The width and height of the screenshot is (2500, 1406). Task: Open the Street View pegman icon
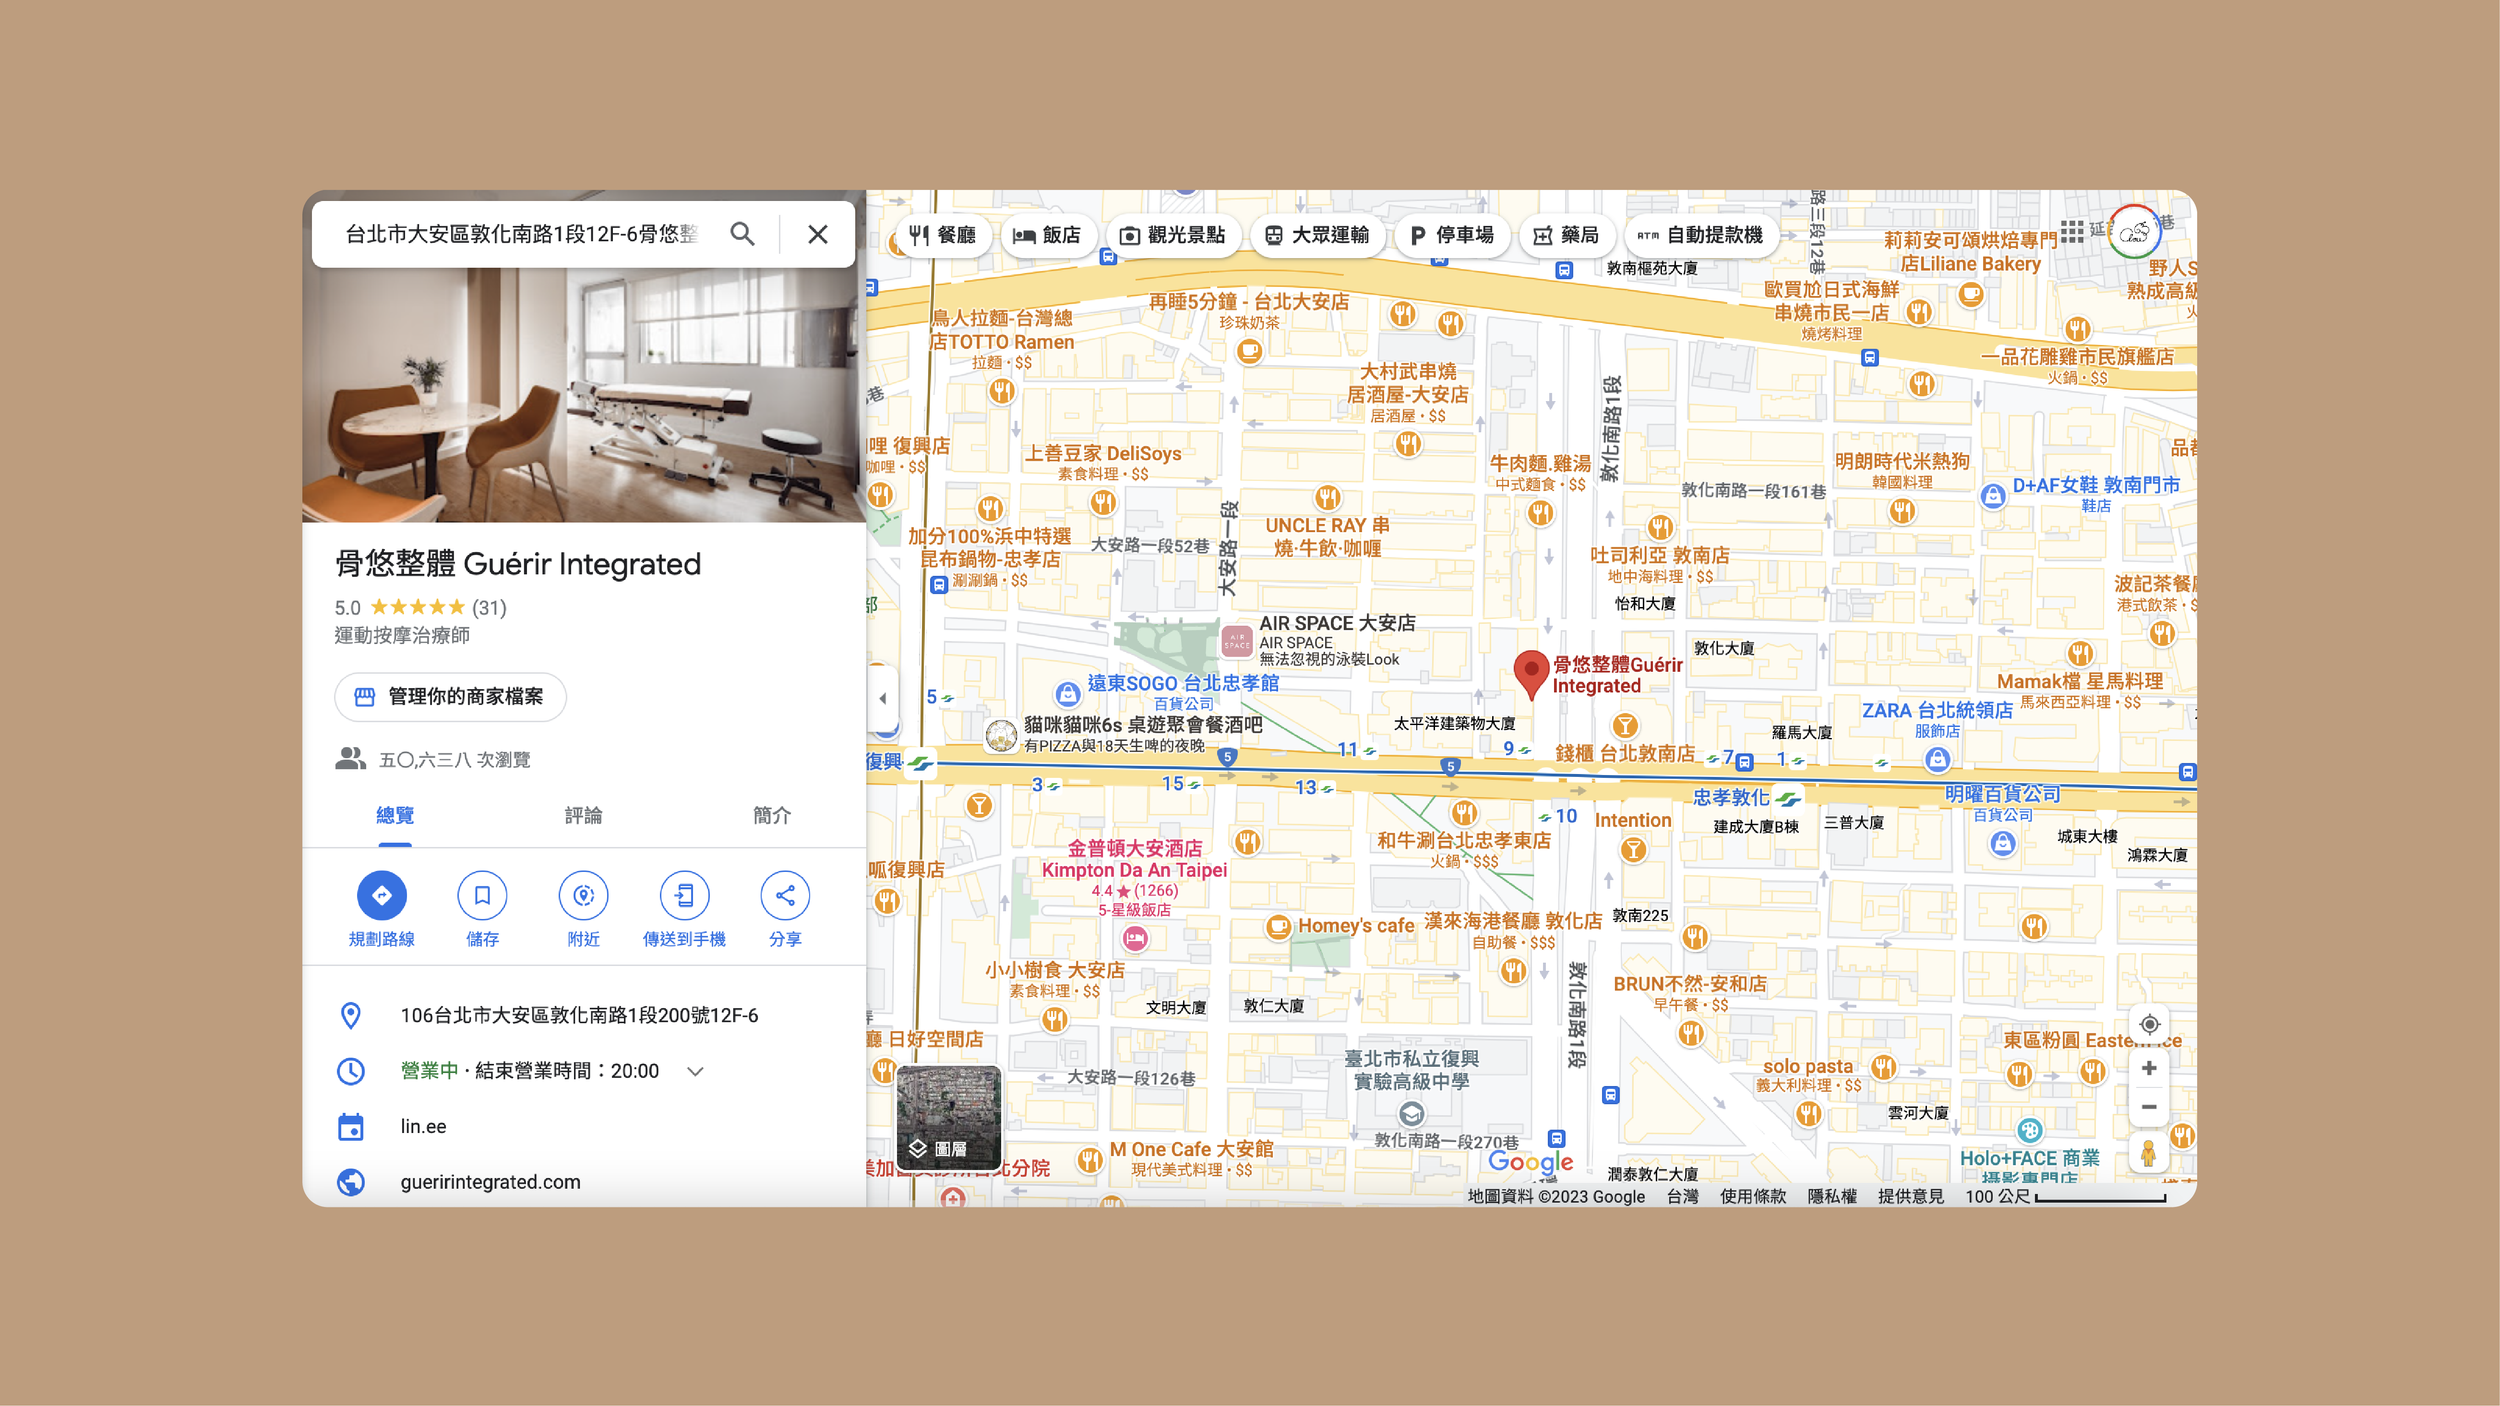pos(2147,1153)
